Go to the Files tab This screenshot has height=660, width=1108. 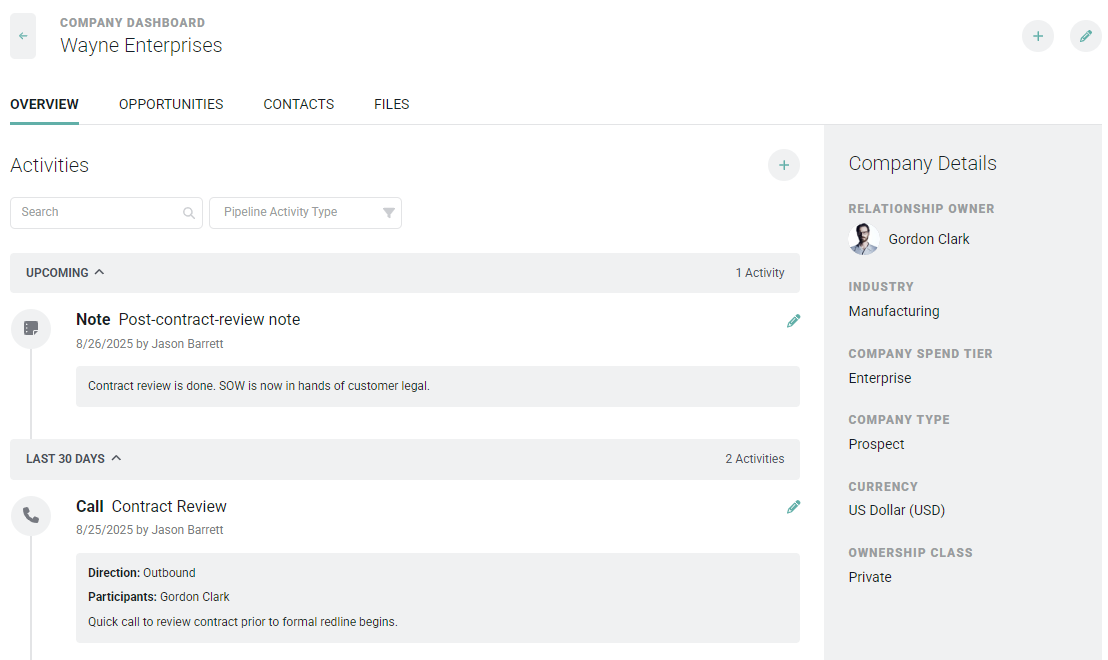pos(391,104)
